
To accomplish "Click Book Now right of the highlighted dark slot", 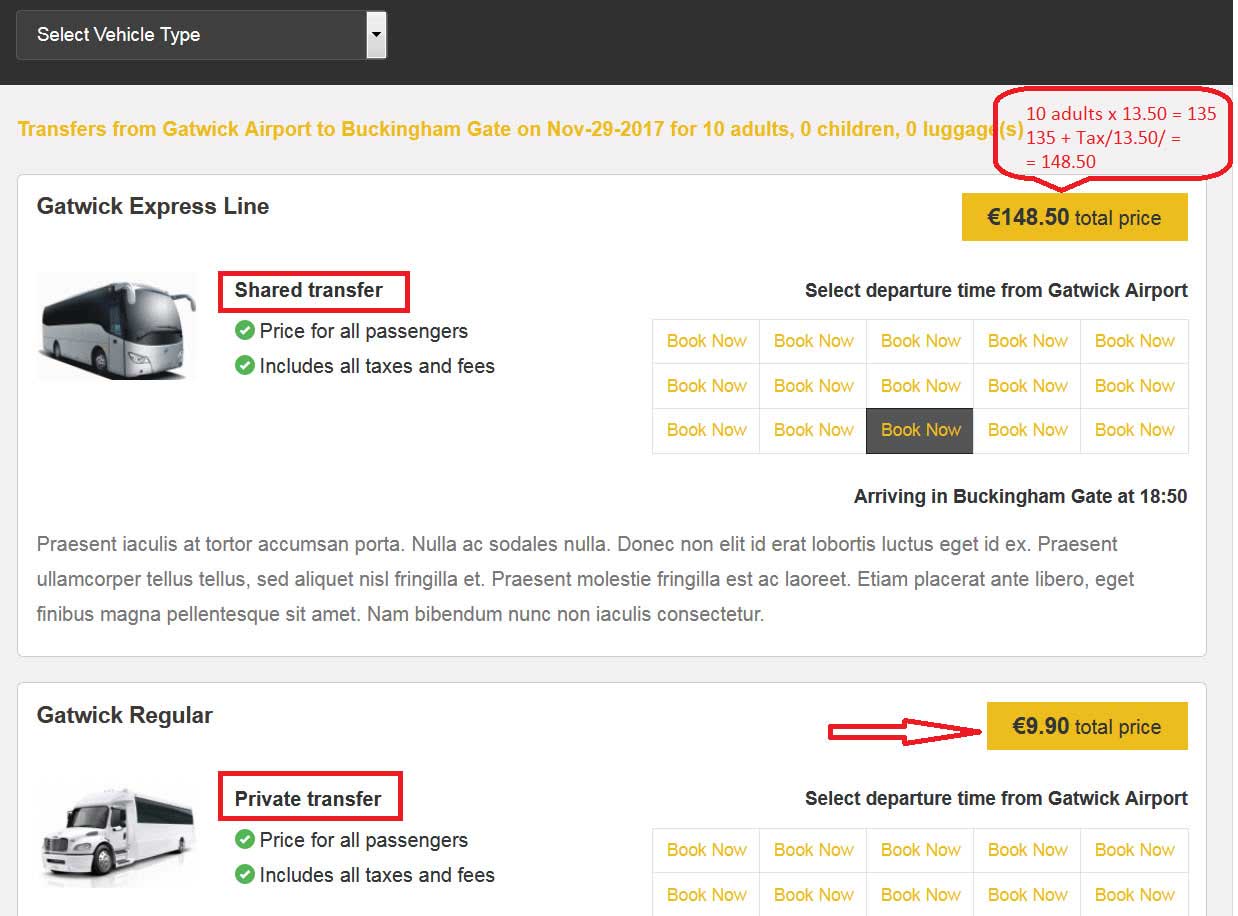I will click(1027, 430).
